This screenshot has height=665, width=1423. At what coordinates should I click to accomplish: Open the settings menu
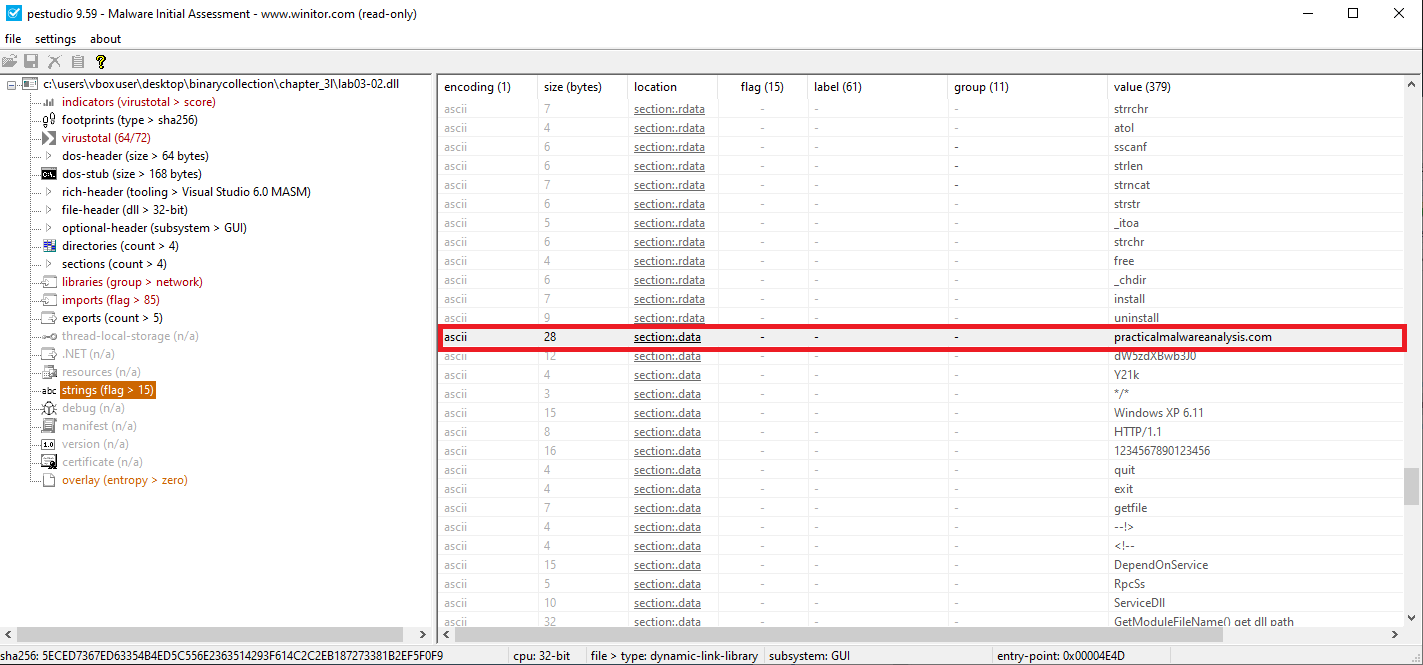[x=55, y=39]
